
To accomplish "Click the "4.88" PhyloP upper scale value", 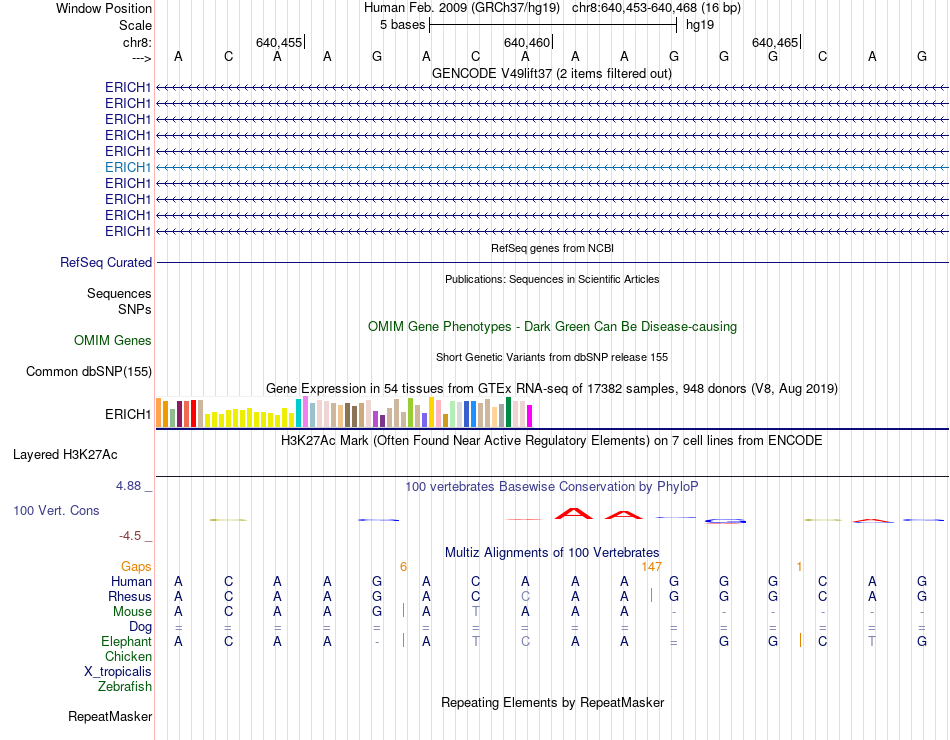I will point(128,486).
